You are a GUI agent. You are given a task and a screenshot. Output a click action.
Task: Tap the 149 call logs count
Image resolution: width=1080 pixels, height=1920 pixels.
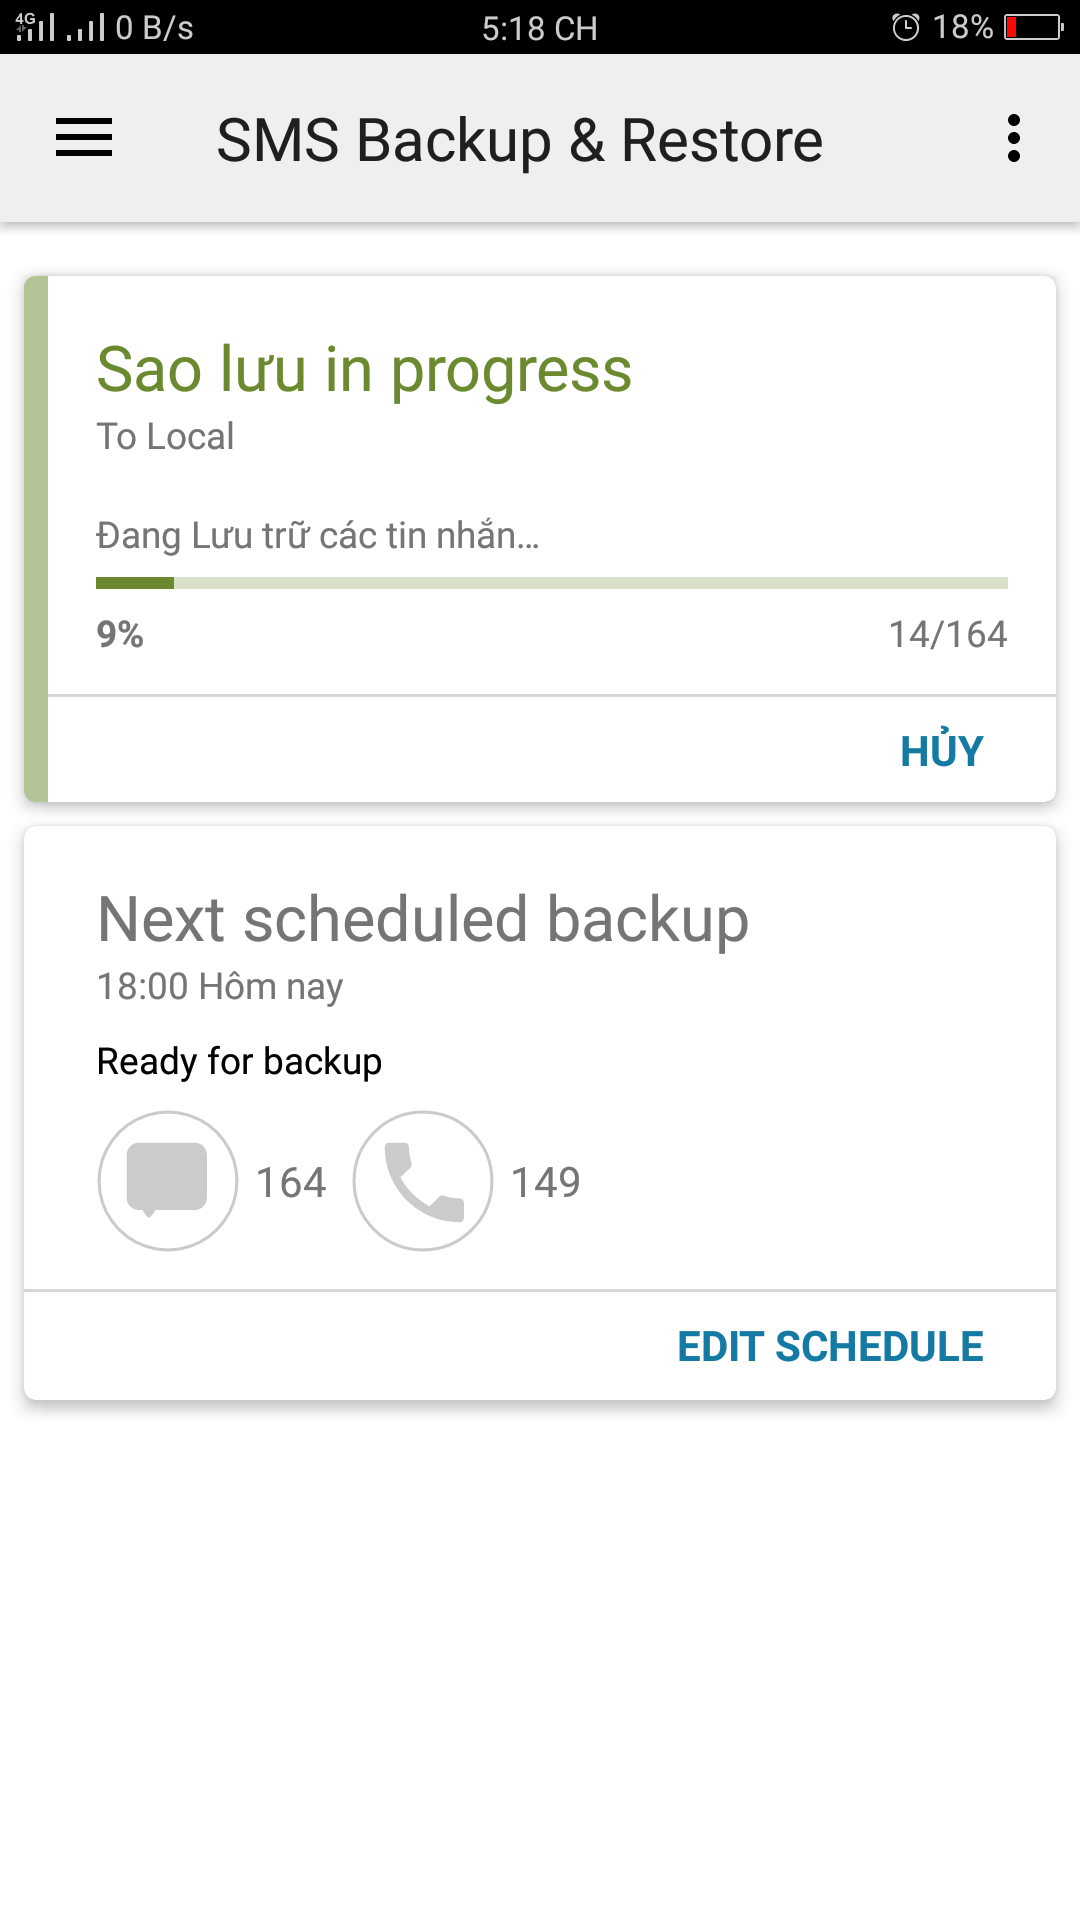pyautogui.click(x=546, y=1182)
